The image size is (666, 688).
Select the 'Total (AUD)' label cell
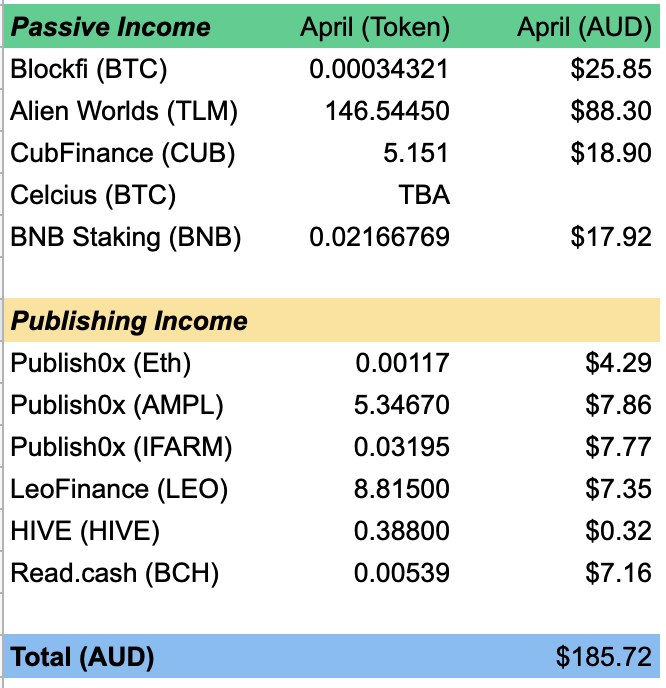tap(82, 657)
